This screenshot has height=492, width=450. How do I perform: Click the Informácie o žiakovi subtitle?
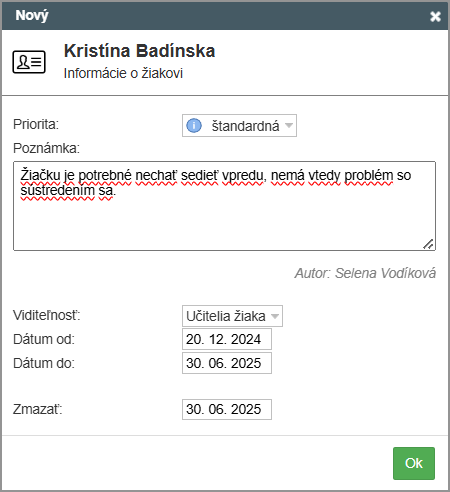pos(123,73)
